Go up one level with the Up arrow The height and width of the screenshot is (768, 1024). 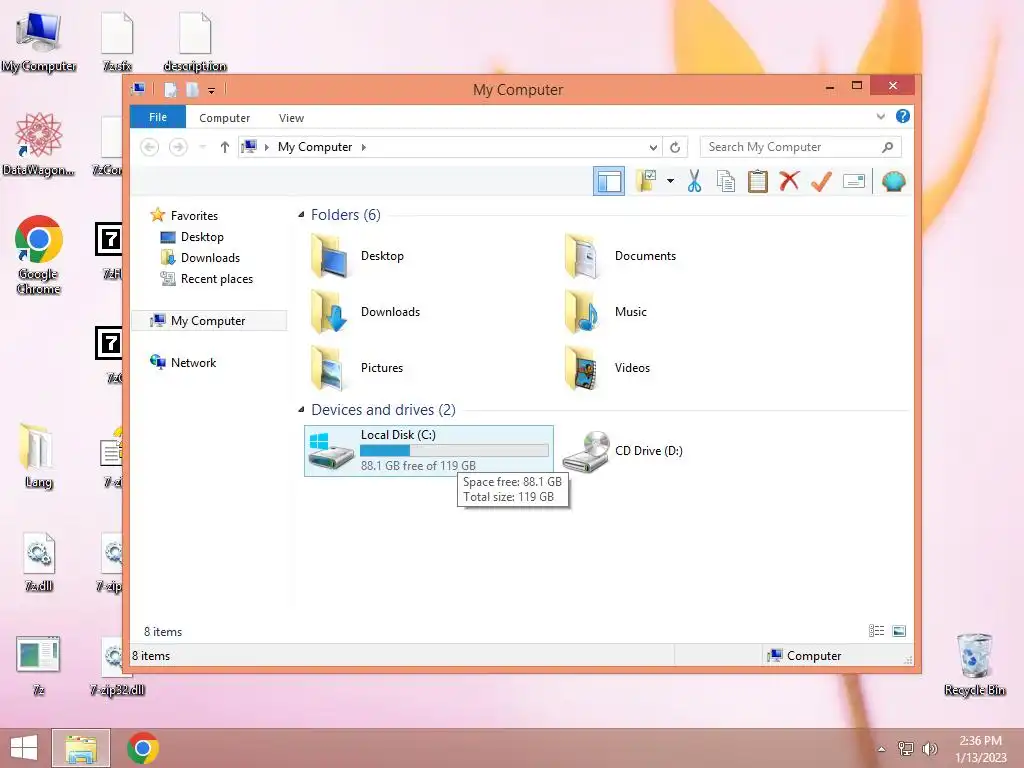225,147
